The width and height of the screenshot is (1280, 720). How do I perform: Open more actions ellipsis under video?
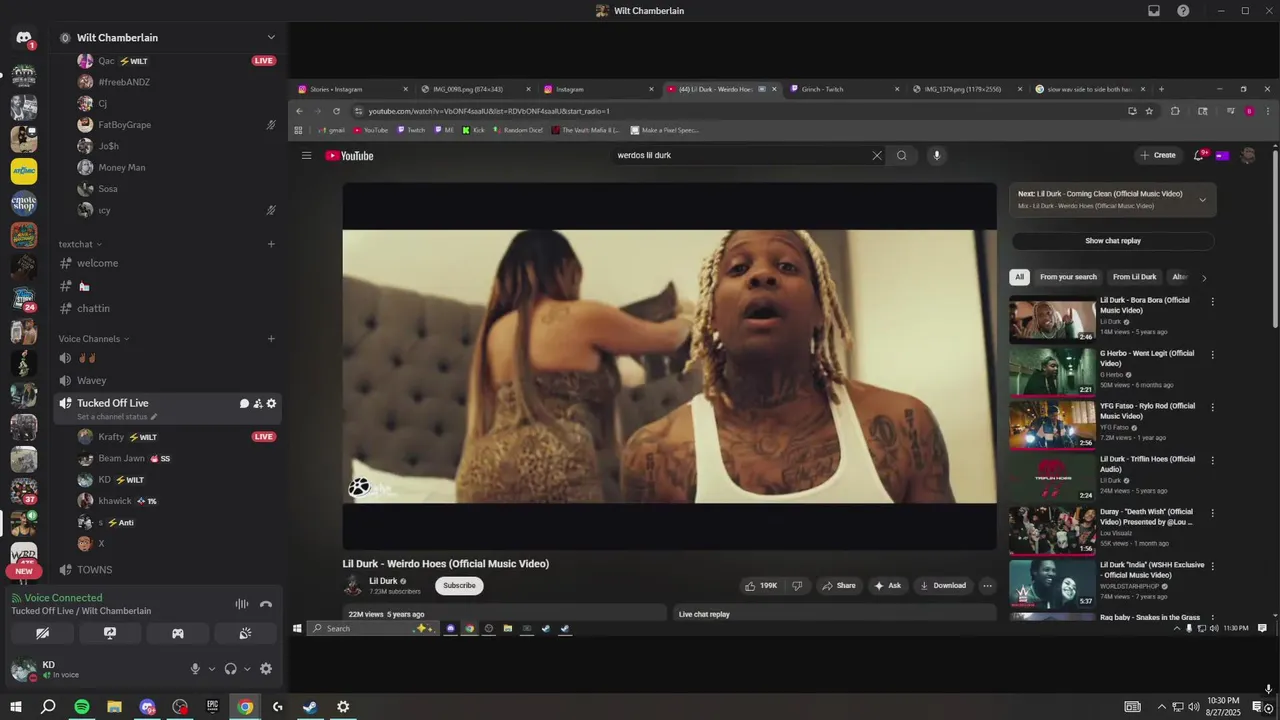click(x=987, y=586)
